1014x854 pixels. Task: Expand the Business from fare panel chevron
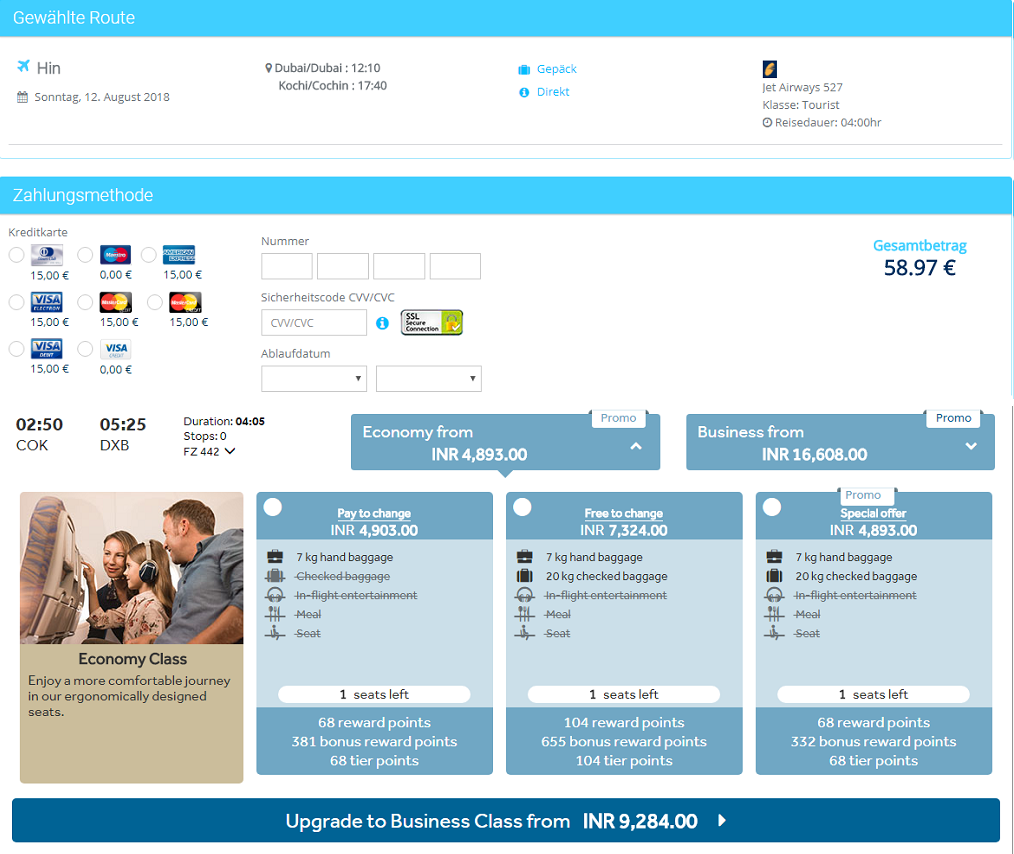(x=971, y=446)
